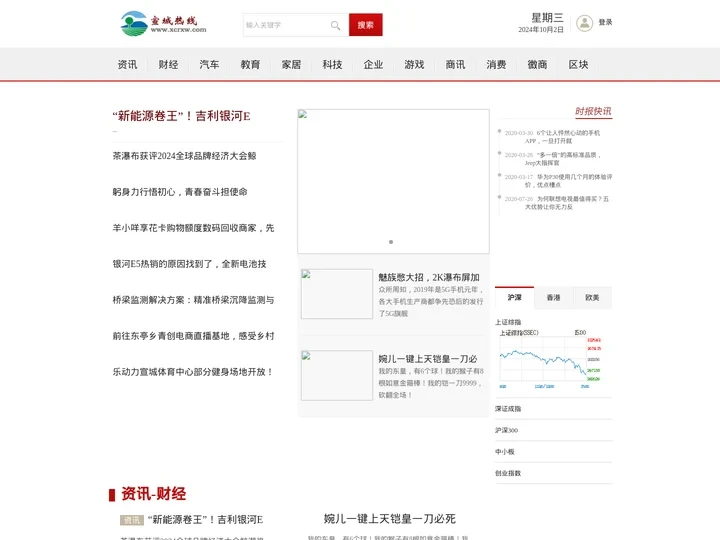The image size is (720, 540).
Task: Open news item “多一倍”的高标准品质 Jeep大指挥官
Action: pyautogui.click(x=562, y=159)
